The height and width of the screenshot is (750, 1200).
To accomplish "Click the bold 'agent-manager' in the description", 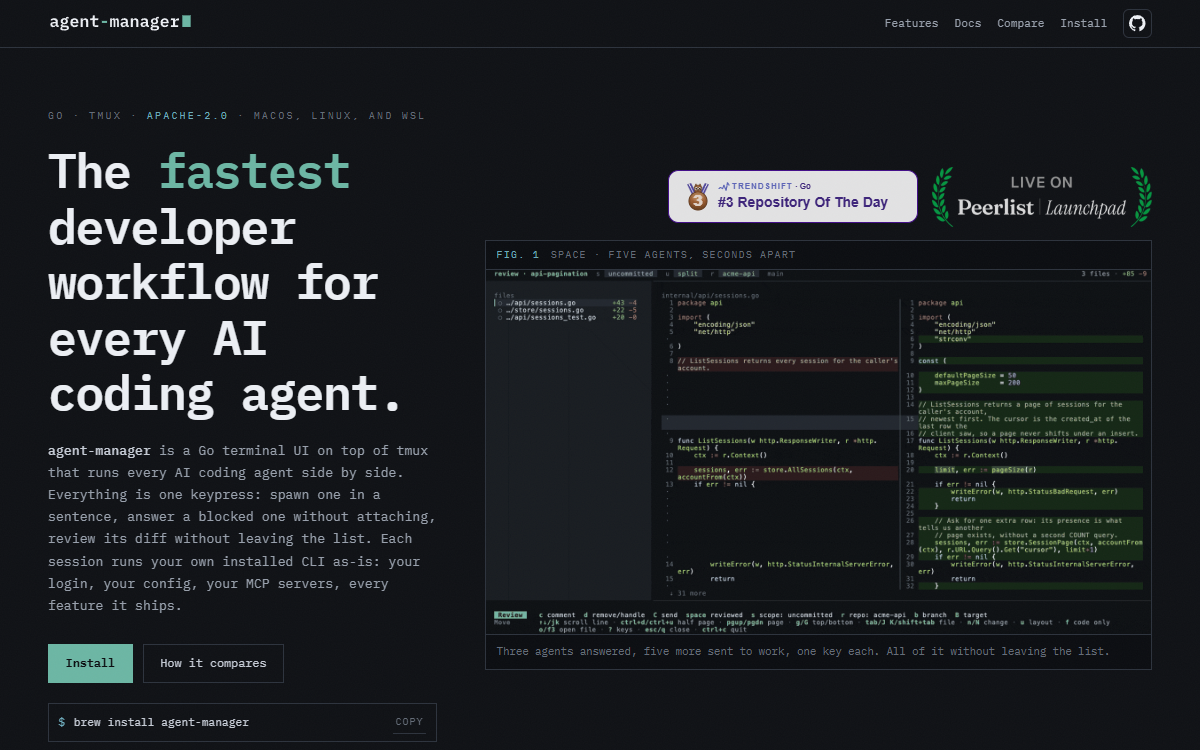I will (100, 450).
